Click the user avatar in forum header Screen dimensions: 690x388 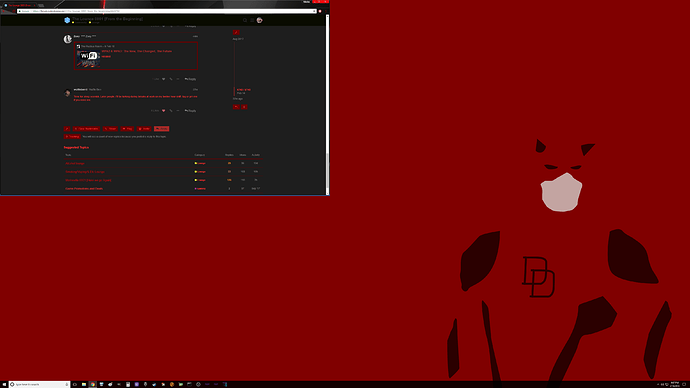coord(260,20)
